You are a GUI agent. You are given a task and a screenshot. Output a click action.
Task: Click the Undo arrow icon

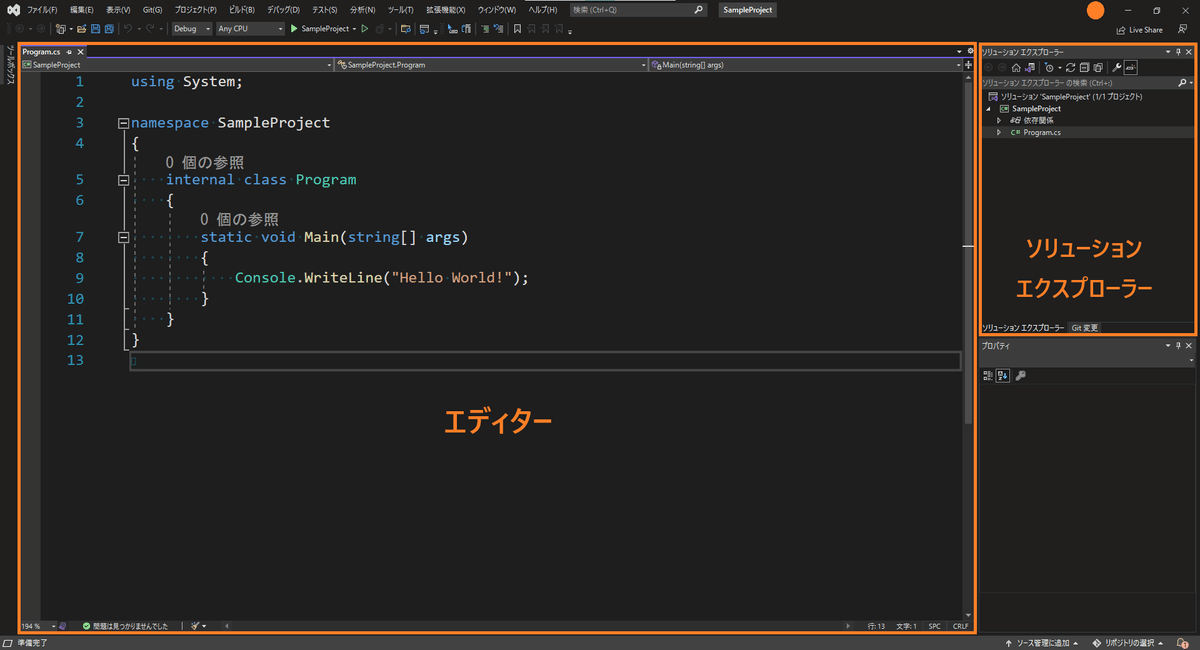[x=127, y=29]
